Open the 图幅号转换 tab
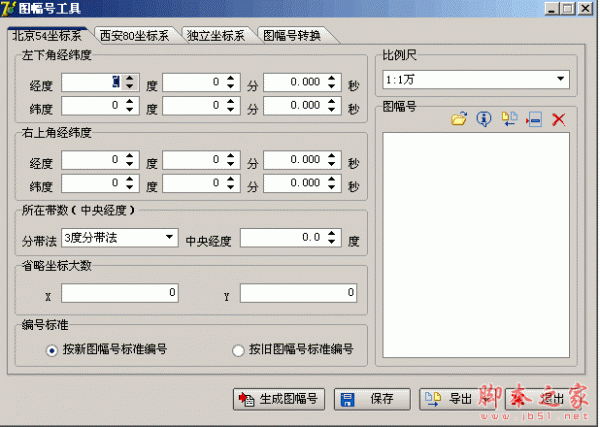Viewport: 600px width, 427px height. coord(292,36)
